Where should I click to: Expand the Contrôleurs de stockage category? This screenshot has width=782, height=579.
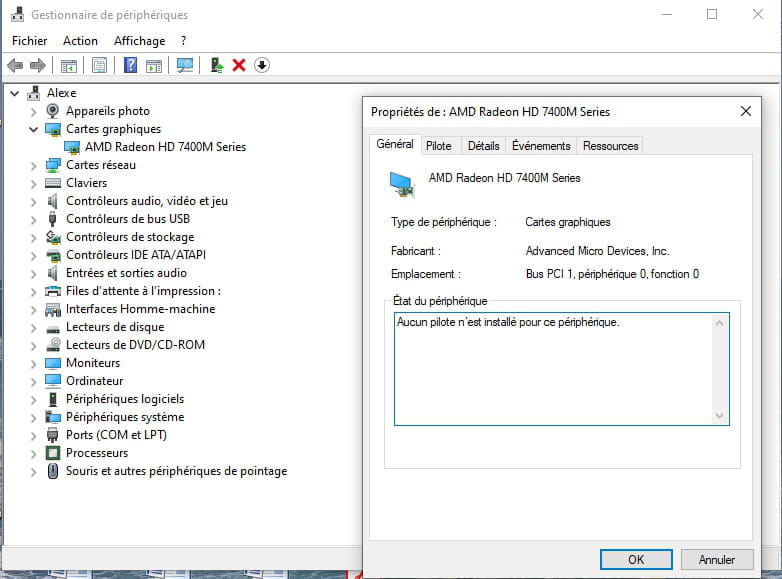pos(33,238)
